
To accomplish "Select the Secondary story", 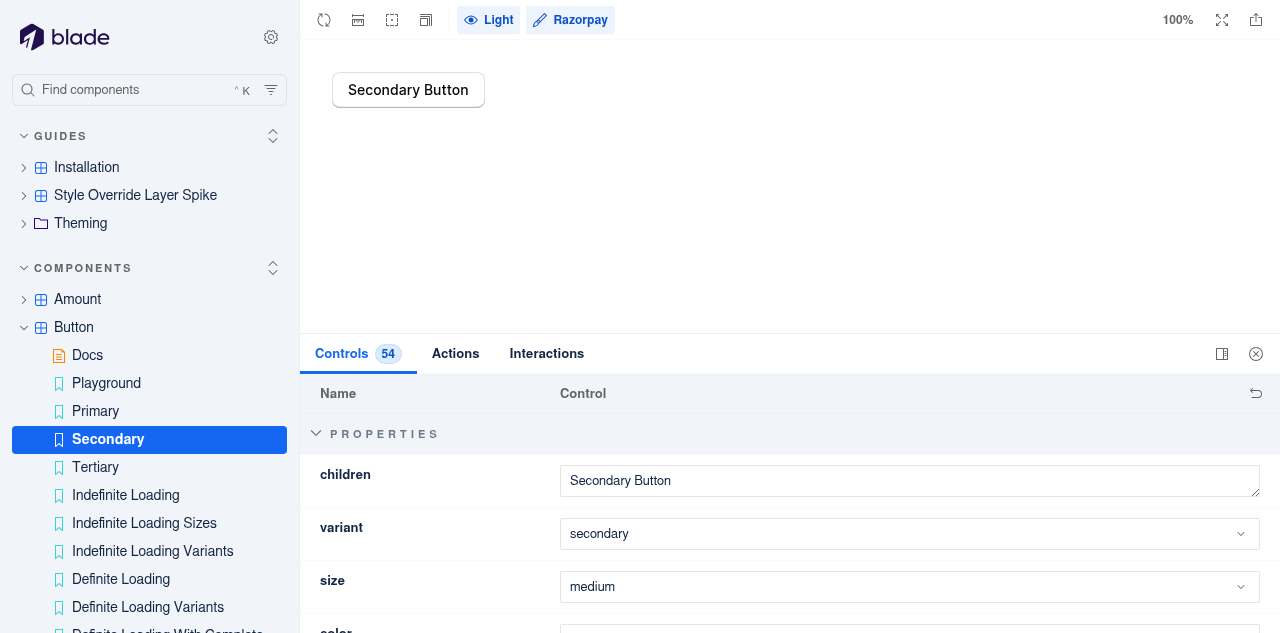I will coord(149,440).
